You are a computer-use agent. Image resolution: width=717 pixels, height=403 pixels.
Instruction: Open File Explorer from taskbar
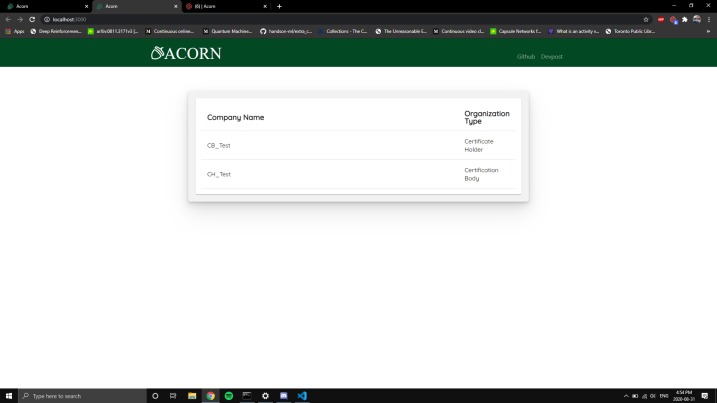tap(192, 396)
